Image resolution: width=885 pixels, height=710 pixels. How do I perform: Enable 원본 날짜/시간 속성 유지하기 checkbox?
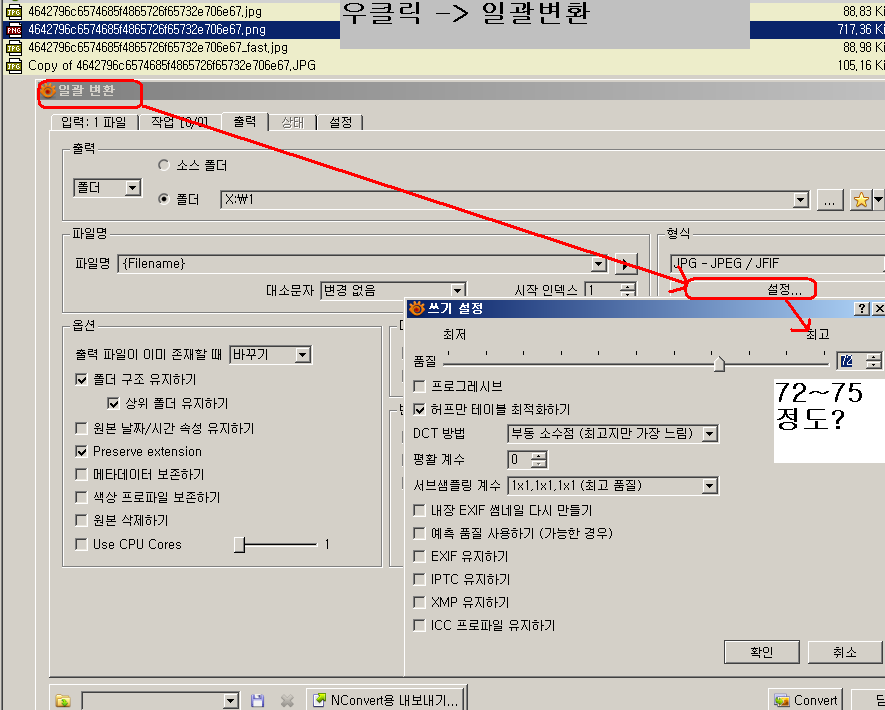81,428
